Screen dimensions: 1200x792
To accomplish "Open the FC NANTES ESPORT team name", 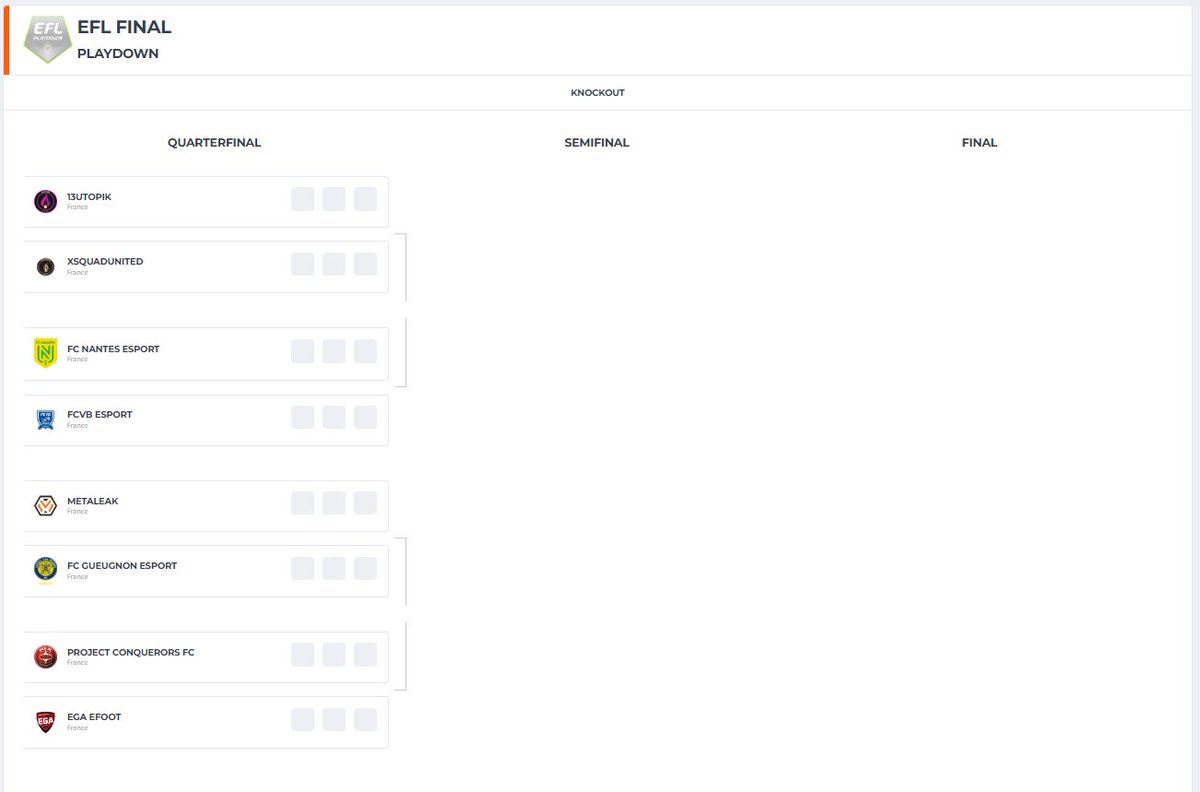I will (113, 349).
